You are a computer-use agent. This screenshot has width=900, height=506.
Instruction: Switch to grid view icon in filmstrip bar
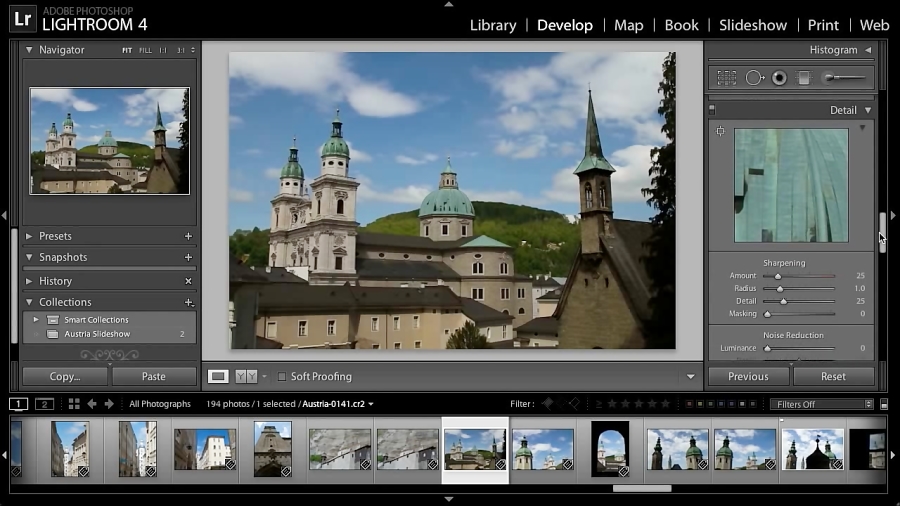74,404
